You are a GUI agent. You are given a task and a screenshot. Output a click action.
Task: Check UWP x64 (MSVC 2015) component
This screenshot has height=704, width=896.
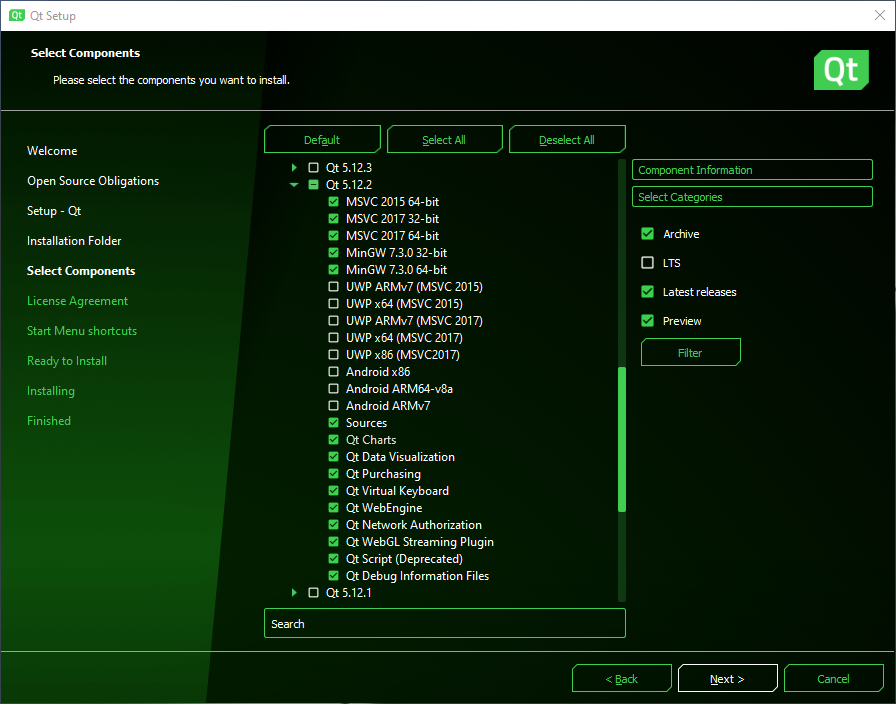tap(334, 303)
